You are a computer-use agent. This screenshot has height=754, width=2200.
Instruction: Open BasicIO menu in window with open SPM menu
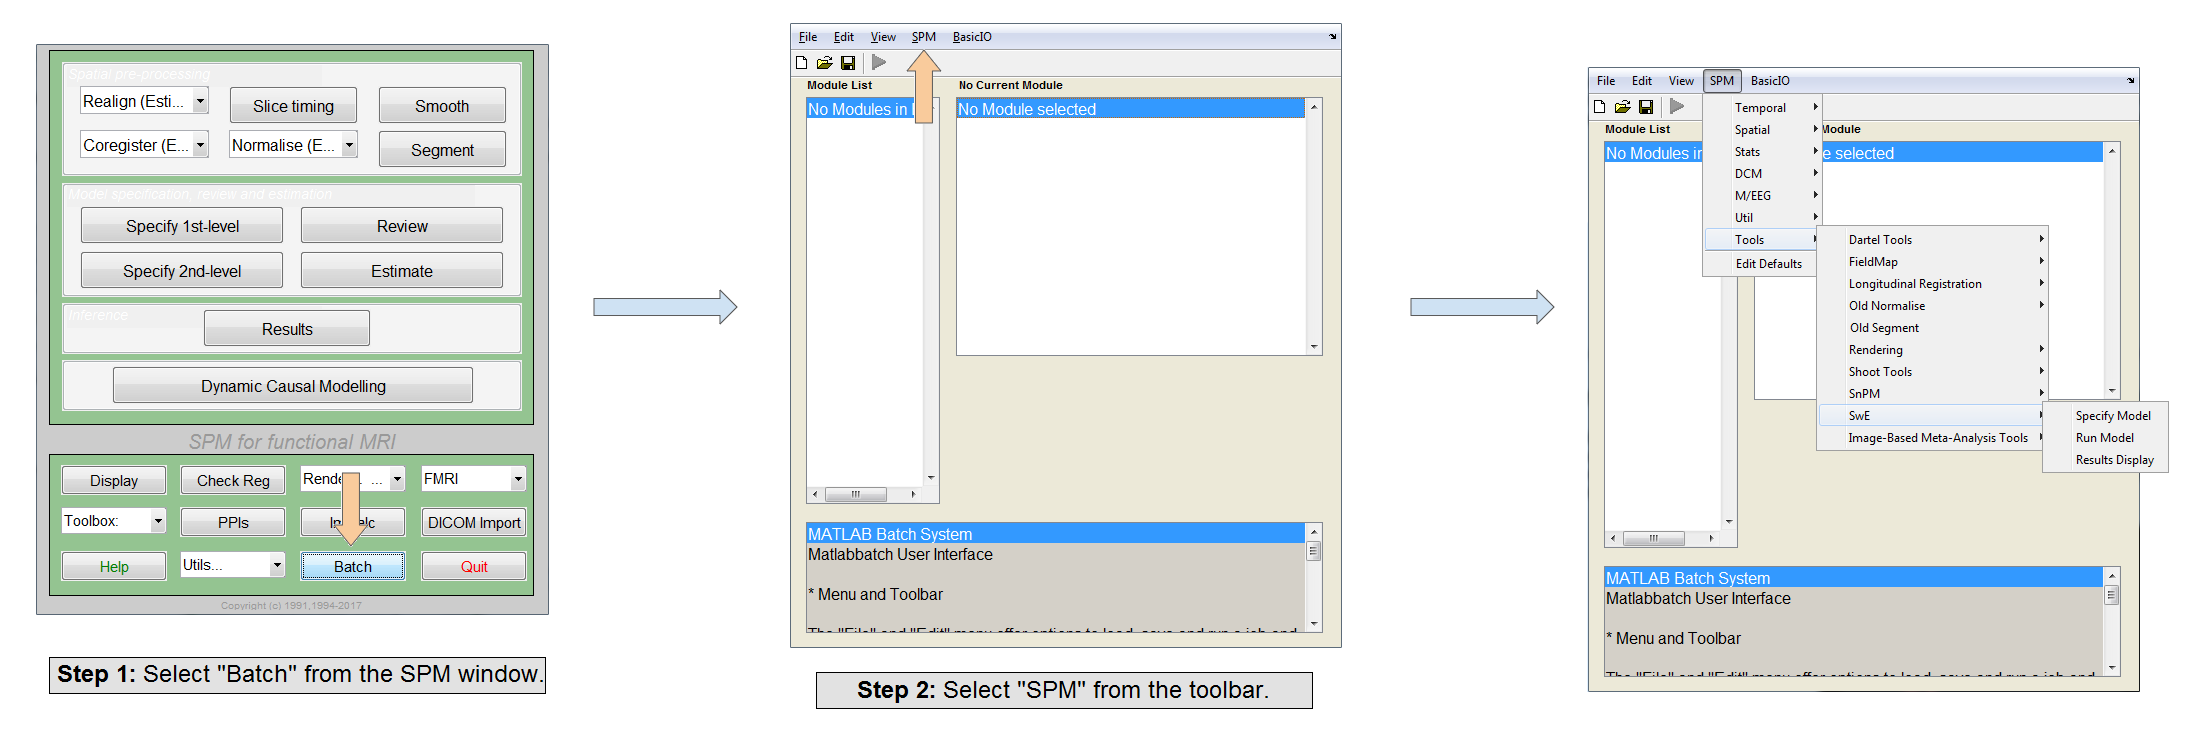tap(1770, 81)
